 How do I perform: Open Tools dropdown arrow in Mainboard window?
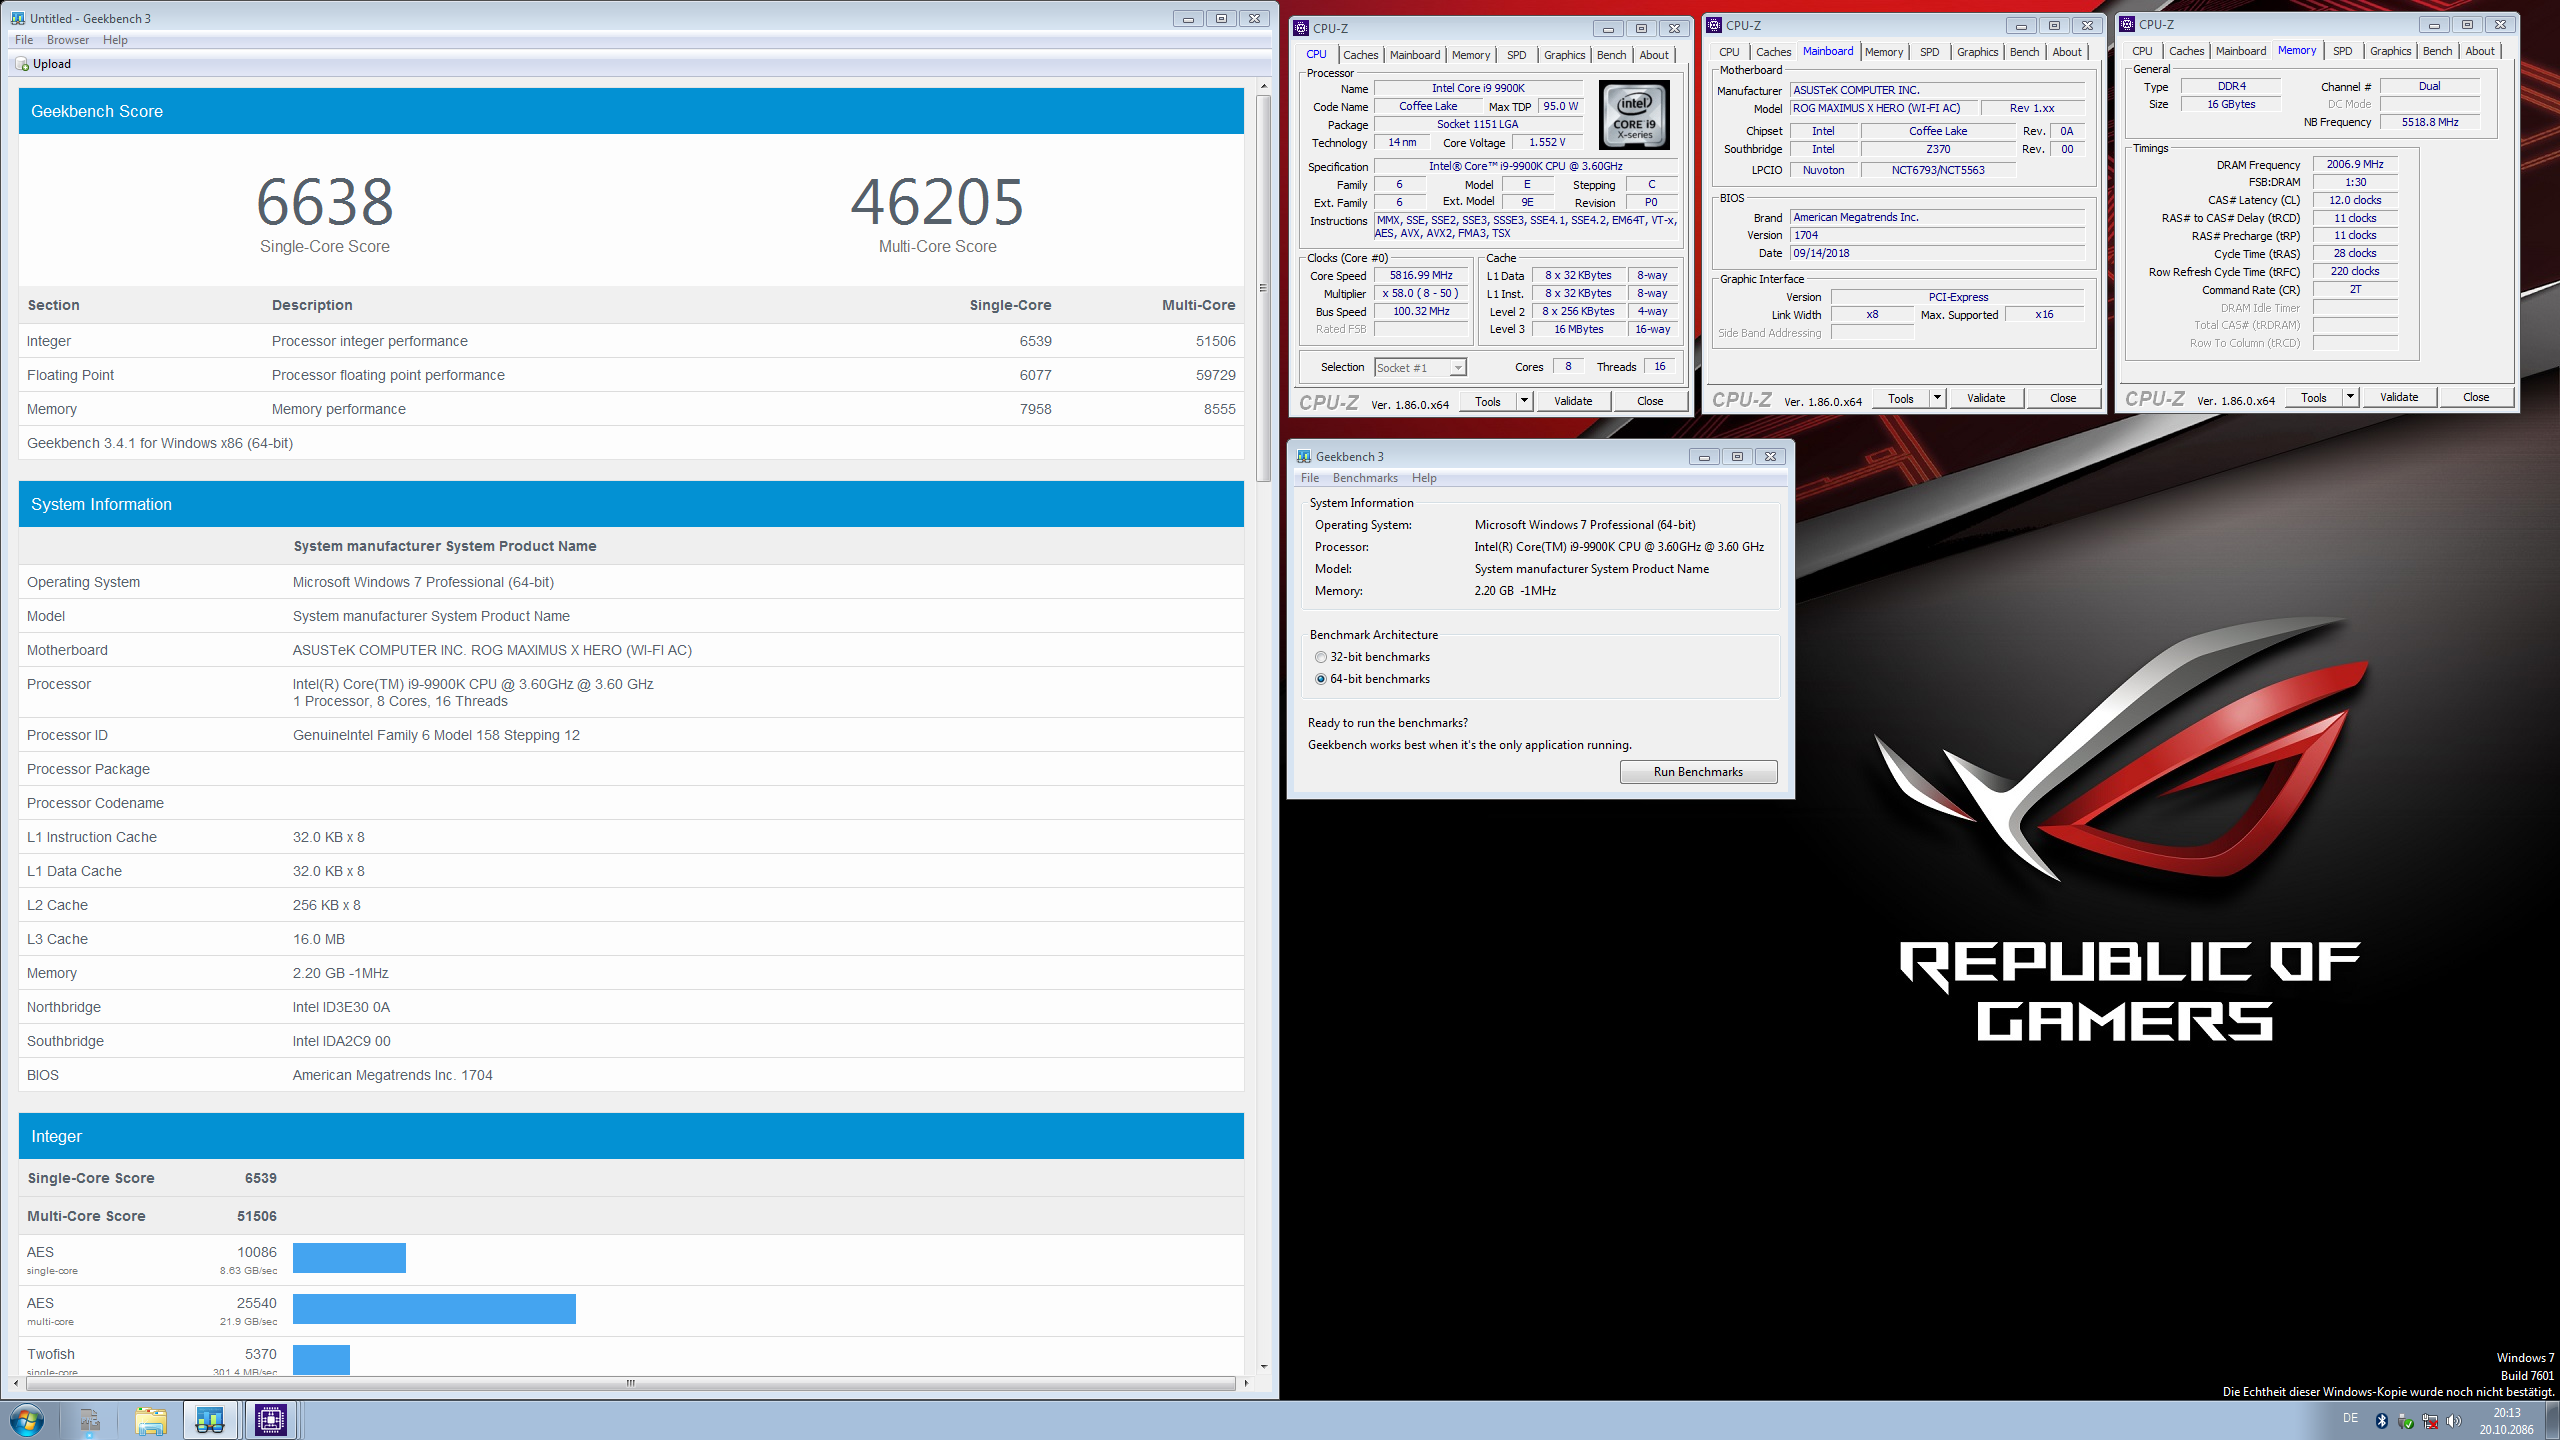click(1937, 398)
